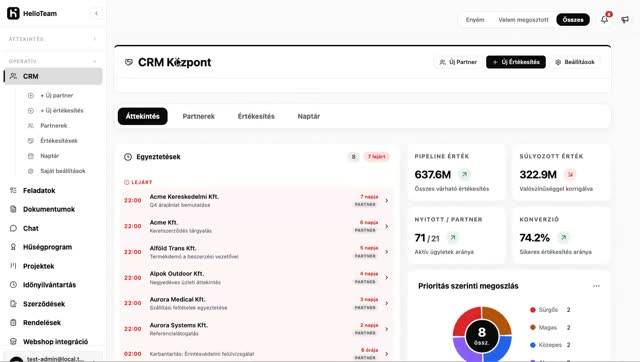Click Súlyozott érték down-trend arrow icon
Viewport: 640px width, 362px height.
570,174
